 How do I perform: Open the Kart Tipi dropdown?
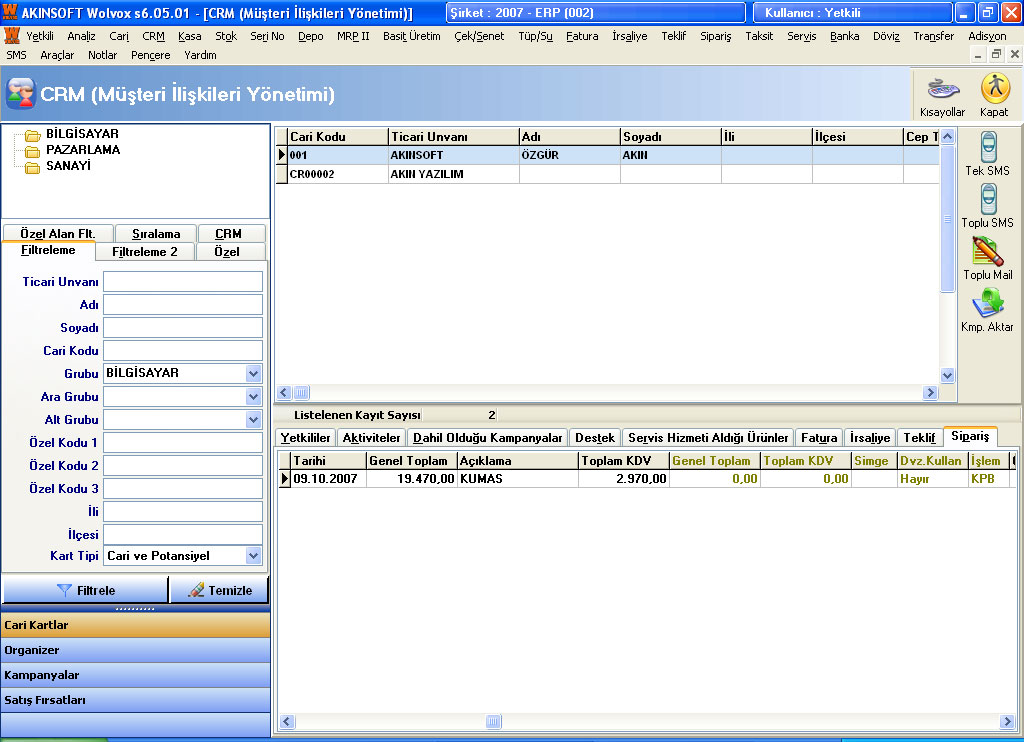253,556
